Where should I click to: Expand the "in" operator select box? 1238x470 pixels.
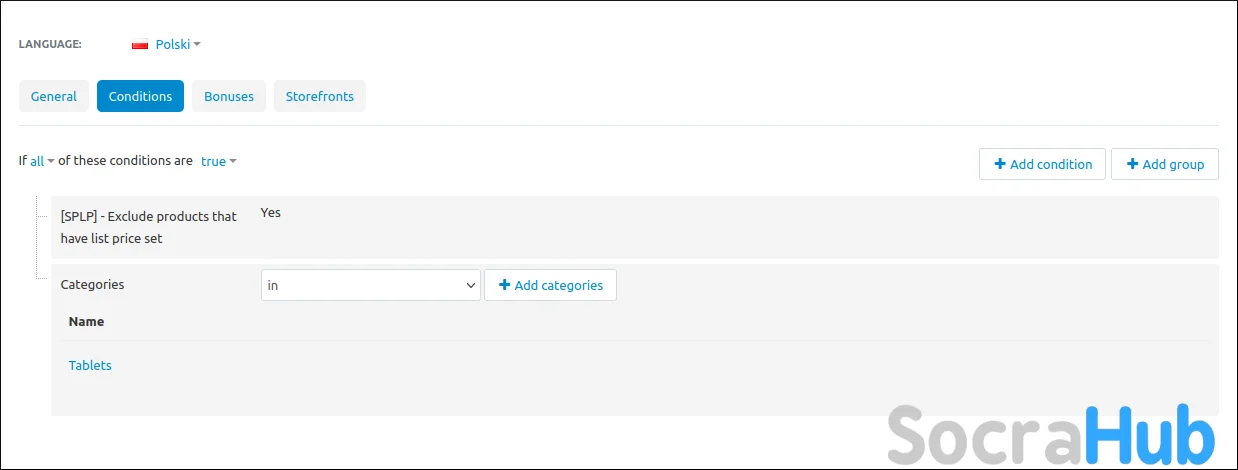[x=371, y=285]
